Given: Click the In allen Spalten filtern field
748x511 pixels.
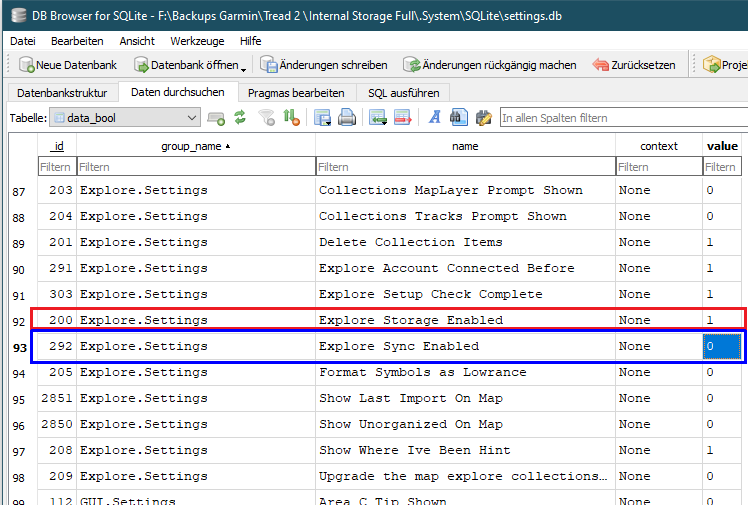Looking at the screenshot, I should pyautogui.click(x=623, y=117).
